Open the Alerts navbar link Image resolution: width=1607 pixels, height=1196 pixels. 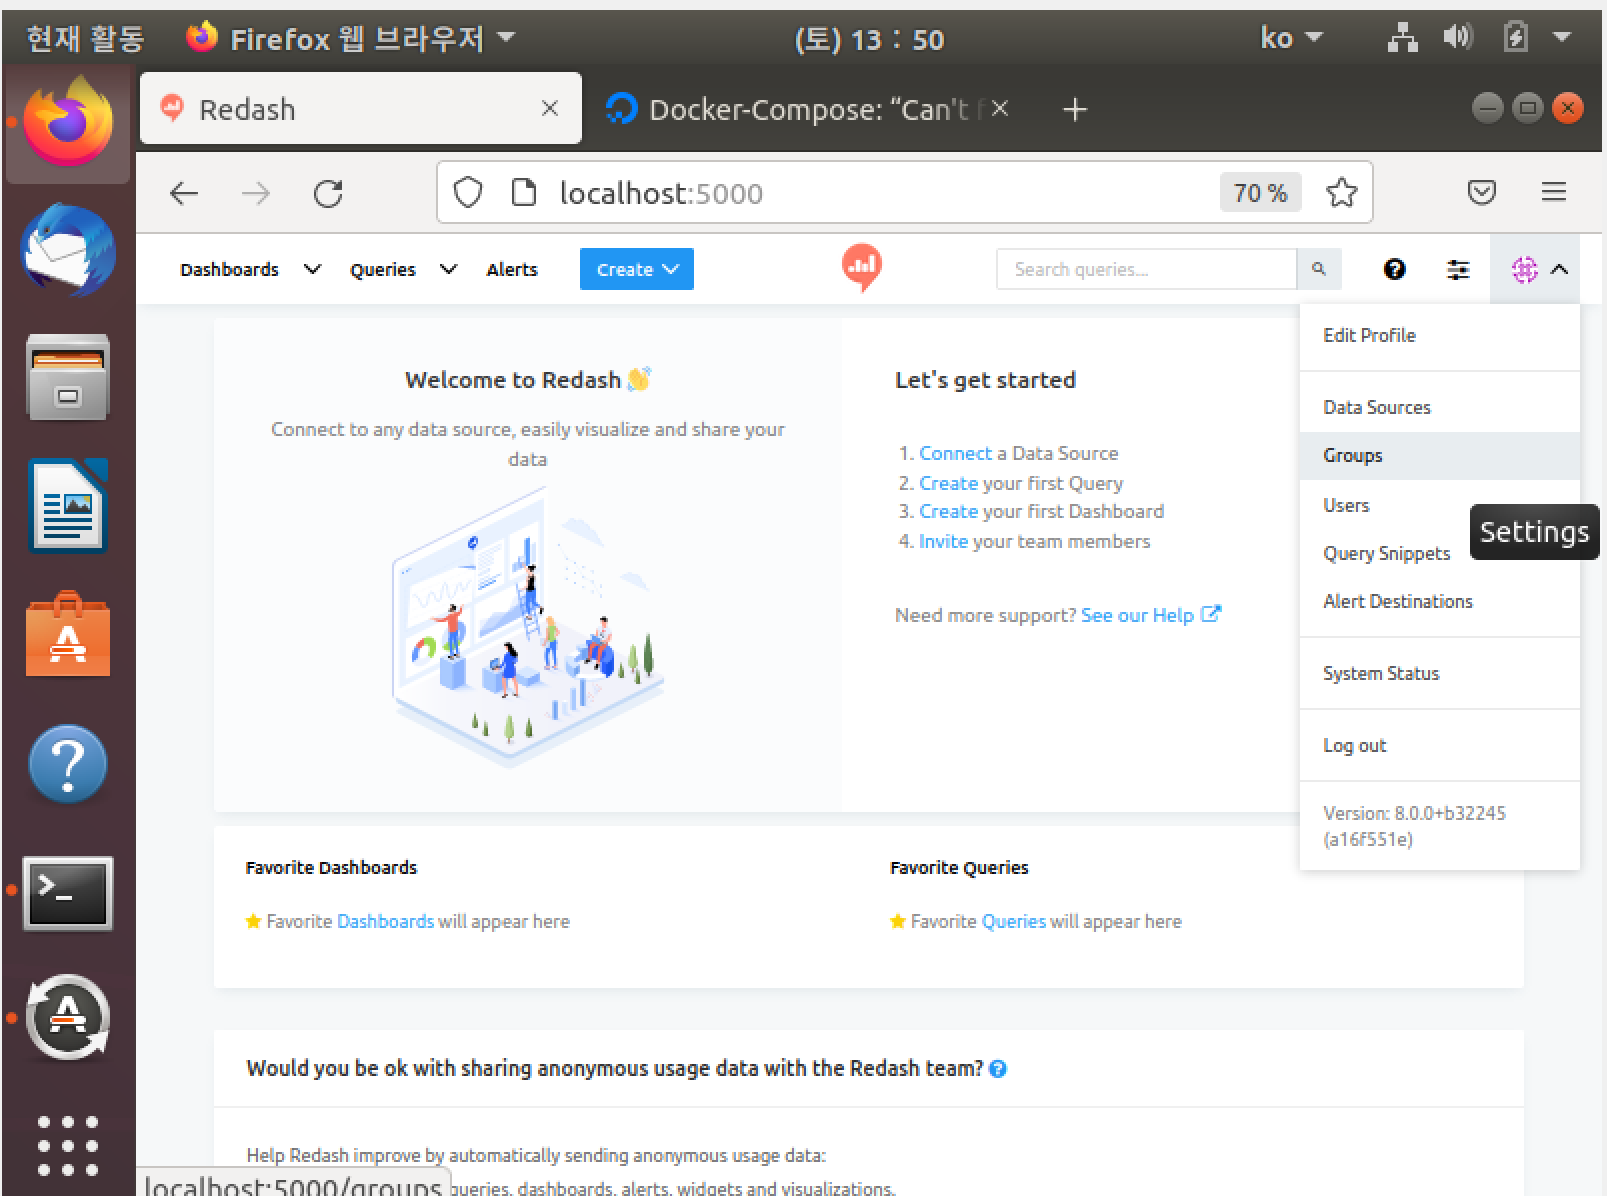point(512,269)
